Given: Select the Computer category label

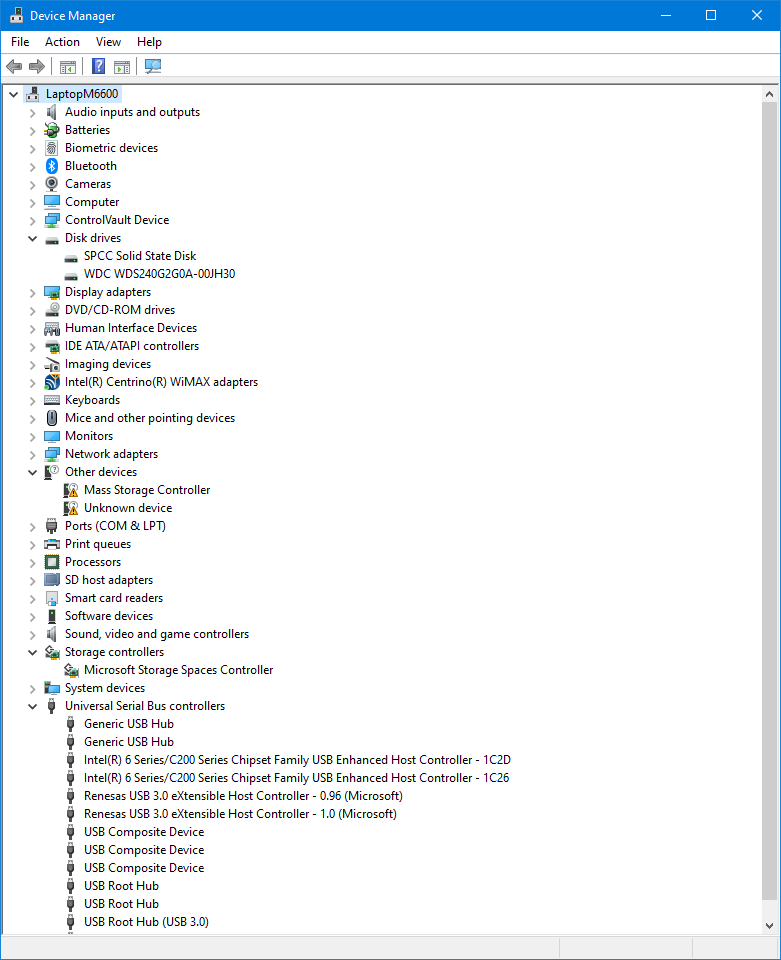Looking at the screenshot, I should 92,202.
